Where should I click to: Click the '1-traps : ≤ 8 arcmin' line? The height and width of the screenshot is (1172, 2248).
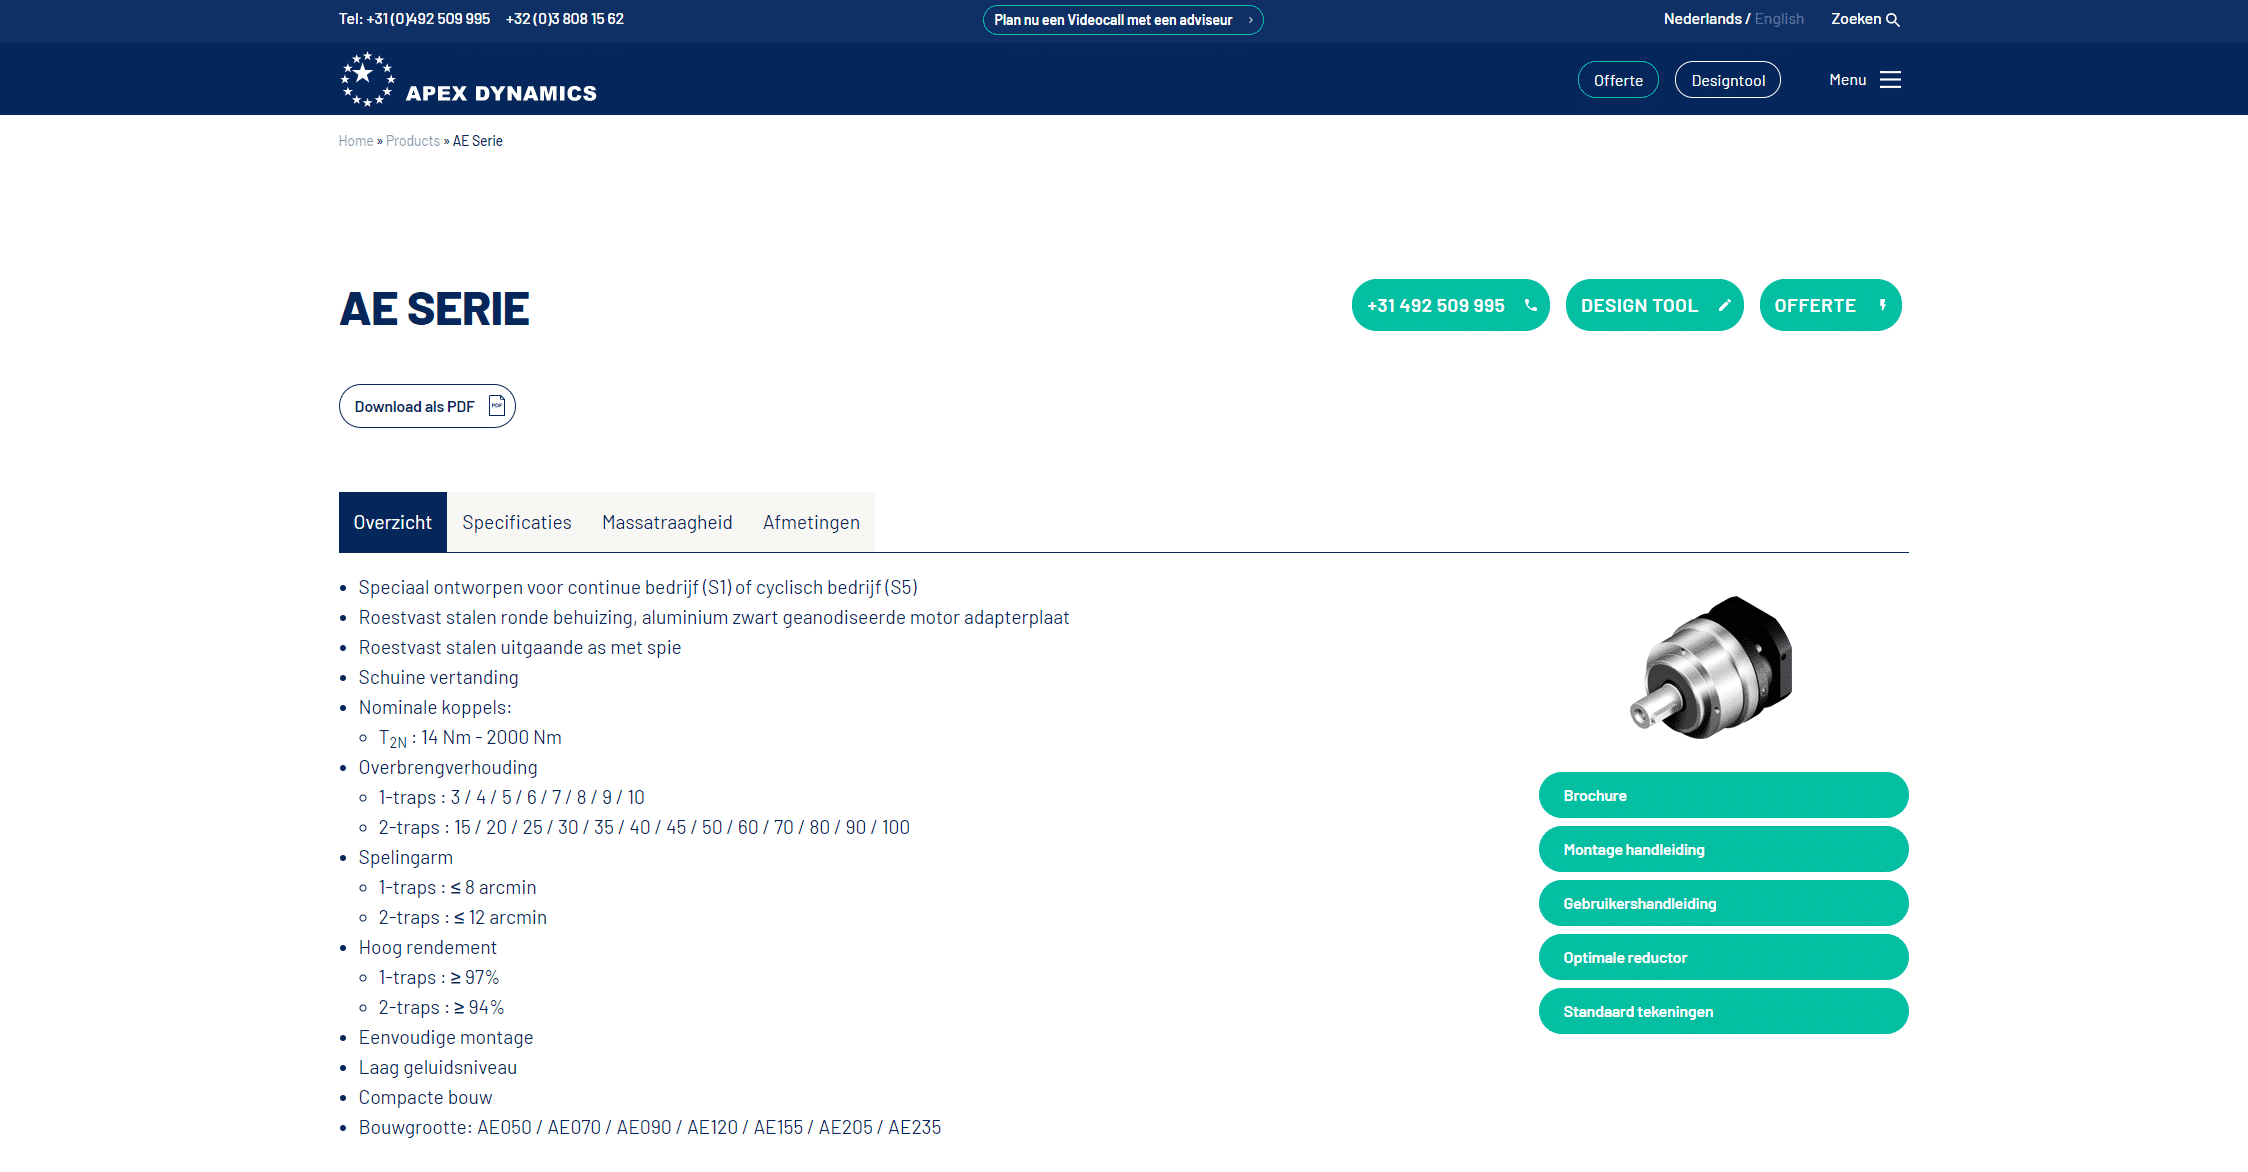click(x=457, y=887)
